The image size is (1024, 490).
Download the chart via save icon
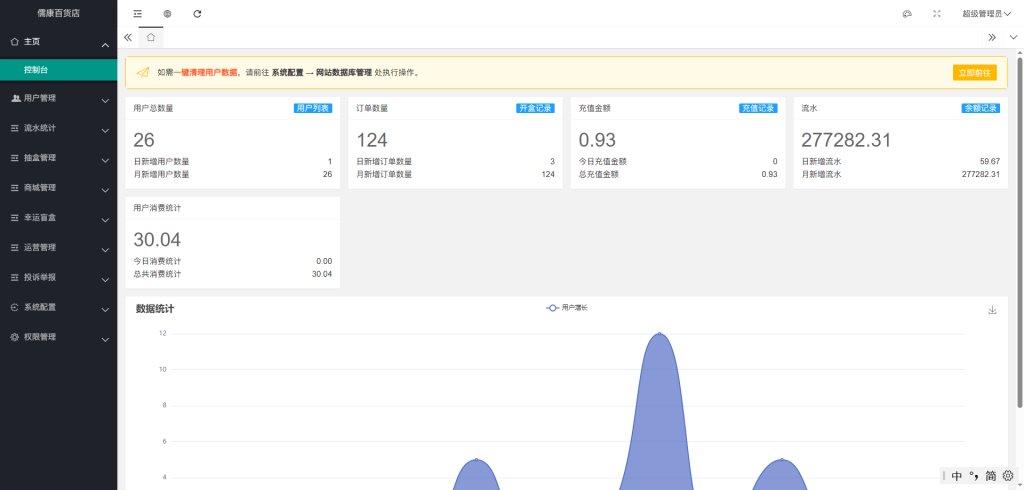pyautogui.click(x=993, y=310)
